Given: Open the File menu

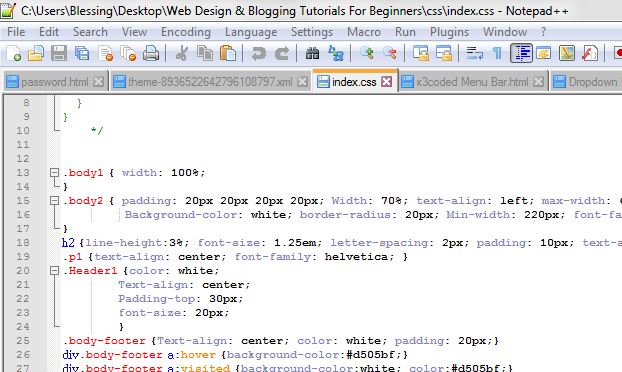Looking at the screenshot, I should pos(16,32).
